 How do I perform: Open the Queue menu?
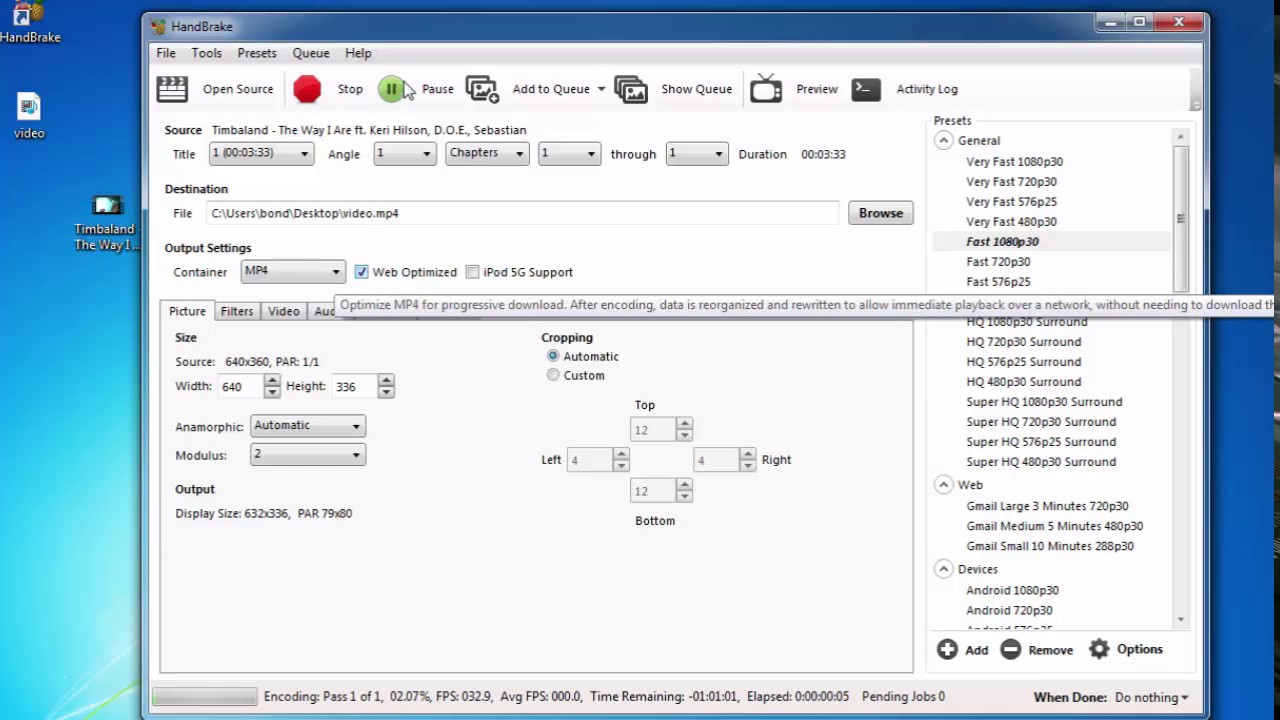(311, 53)
